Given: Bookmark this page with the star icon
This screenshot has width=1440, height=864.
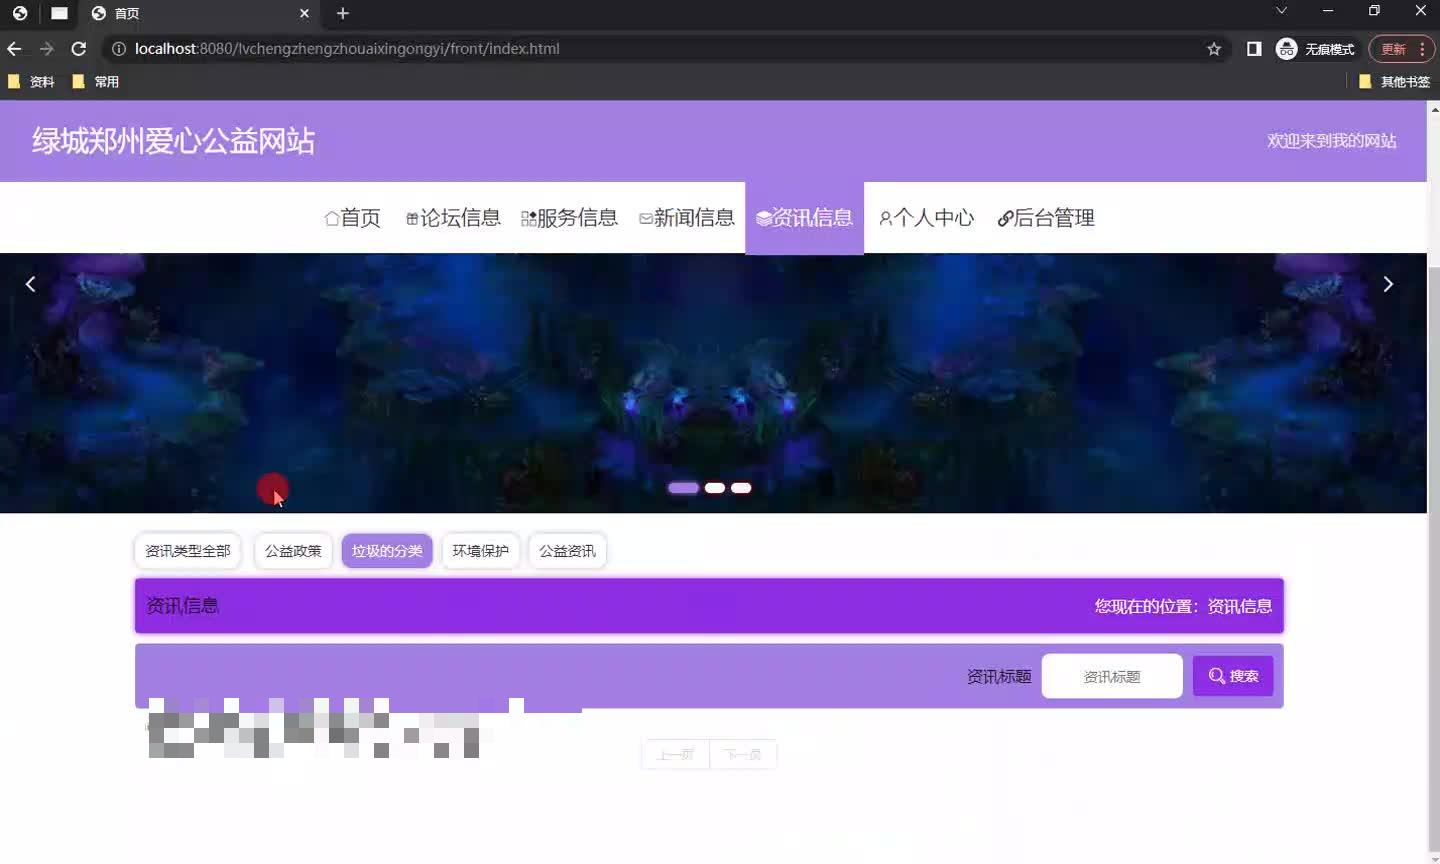Looking at the screenshot, I should tap(1214, 48).
